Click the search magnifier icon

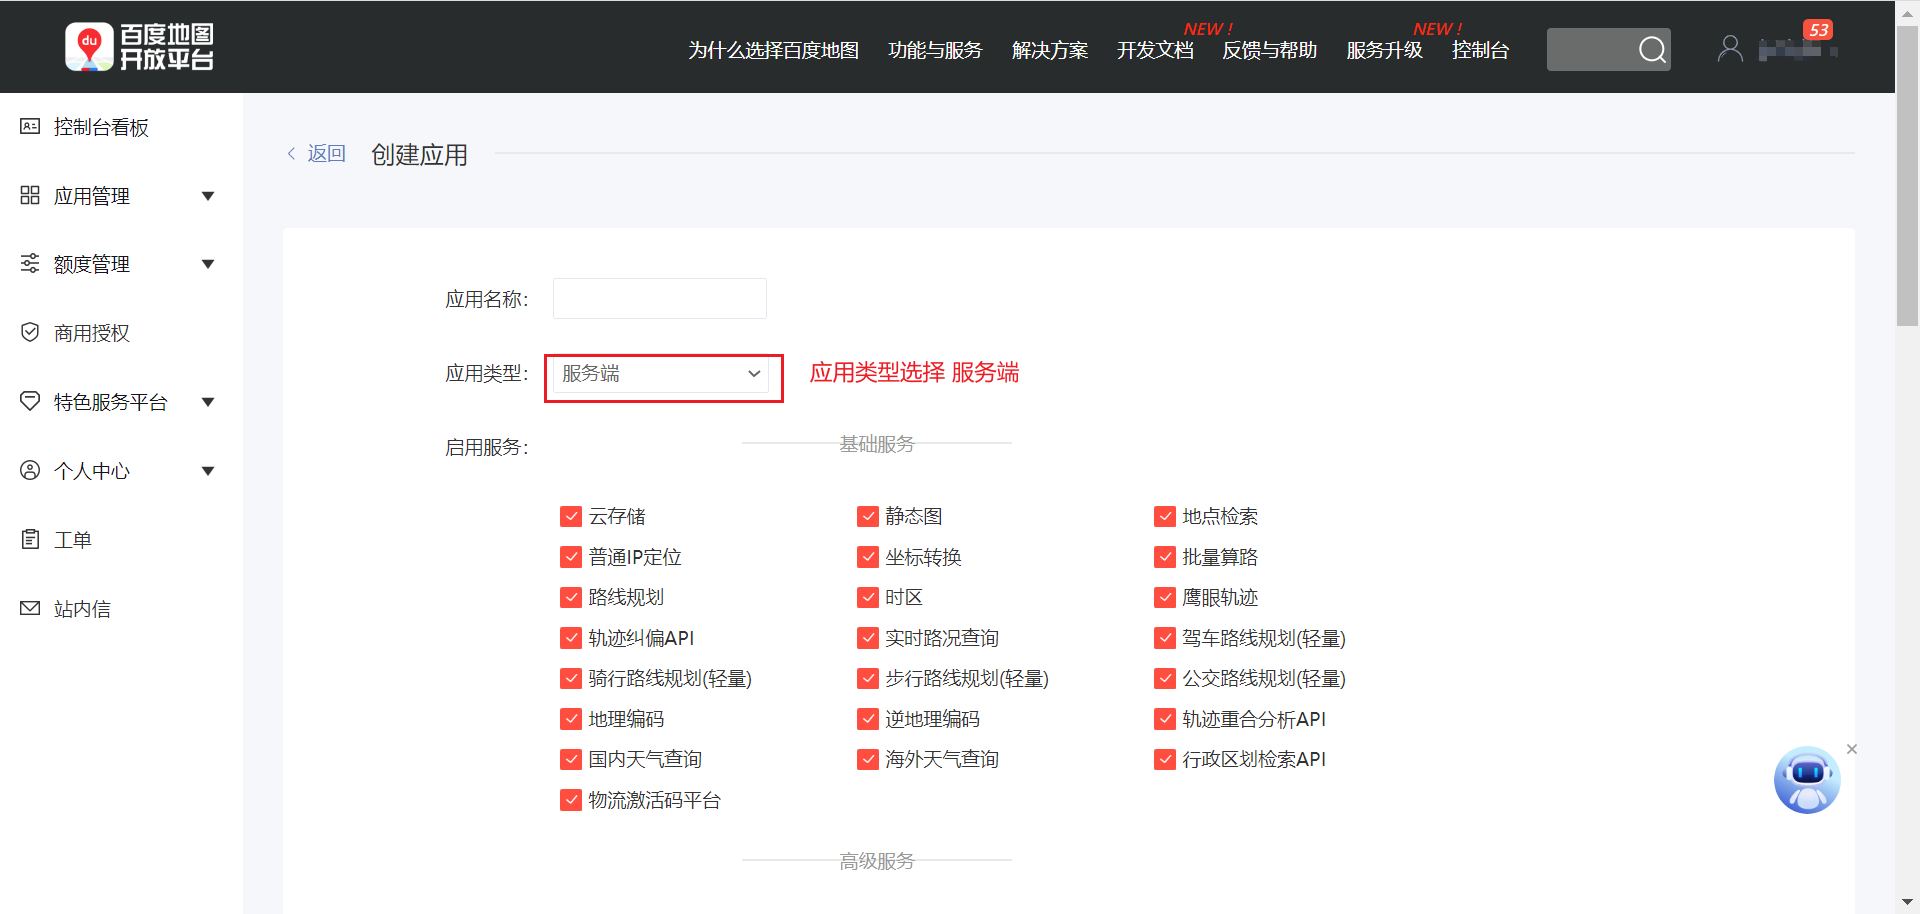[x=1652, y=49]
